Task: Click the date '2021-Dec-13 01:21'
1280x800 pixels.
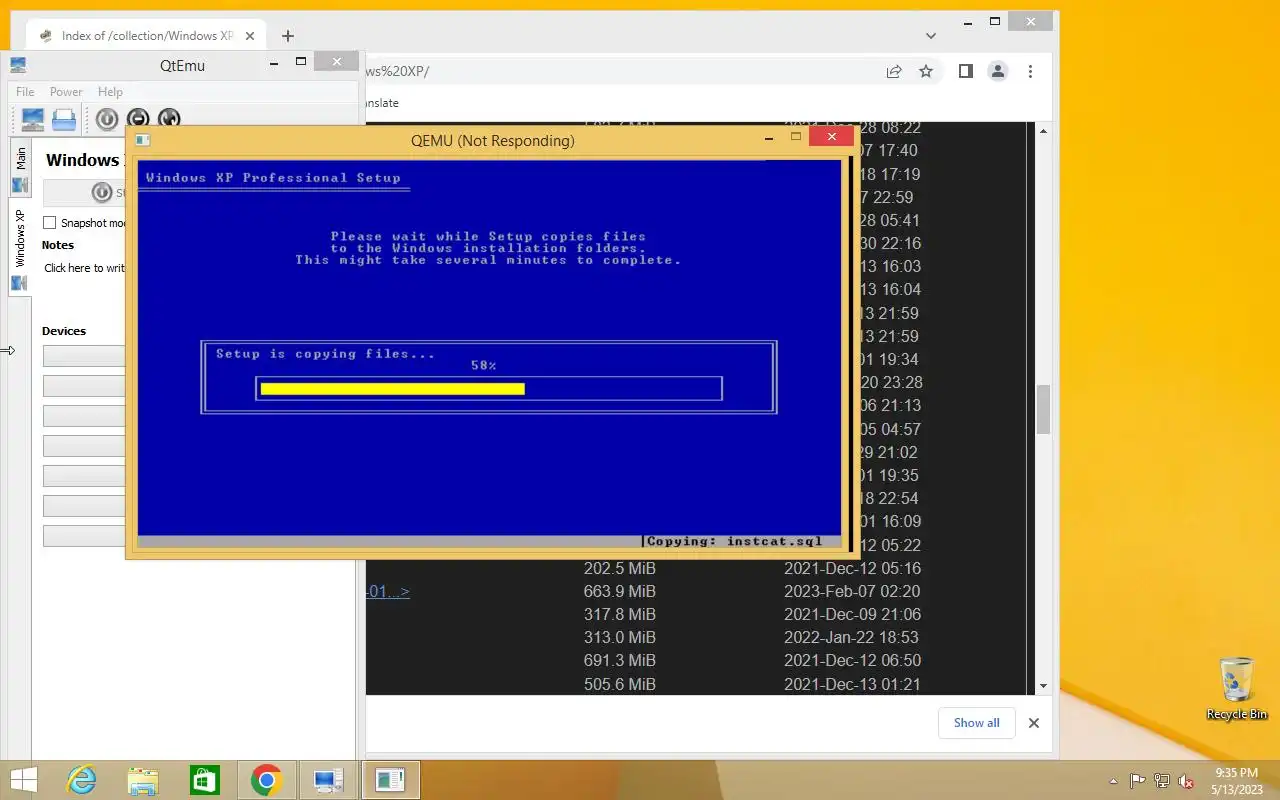Action: (852, 684)
